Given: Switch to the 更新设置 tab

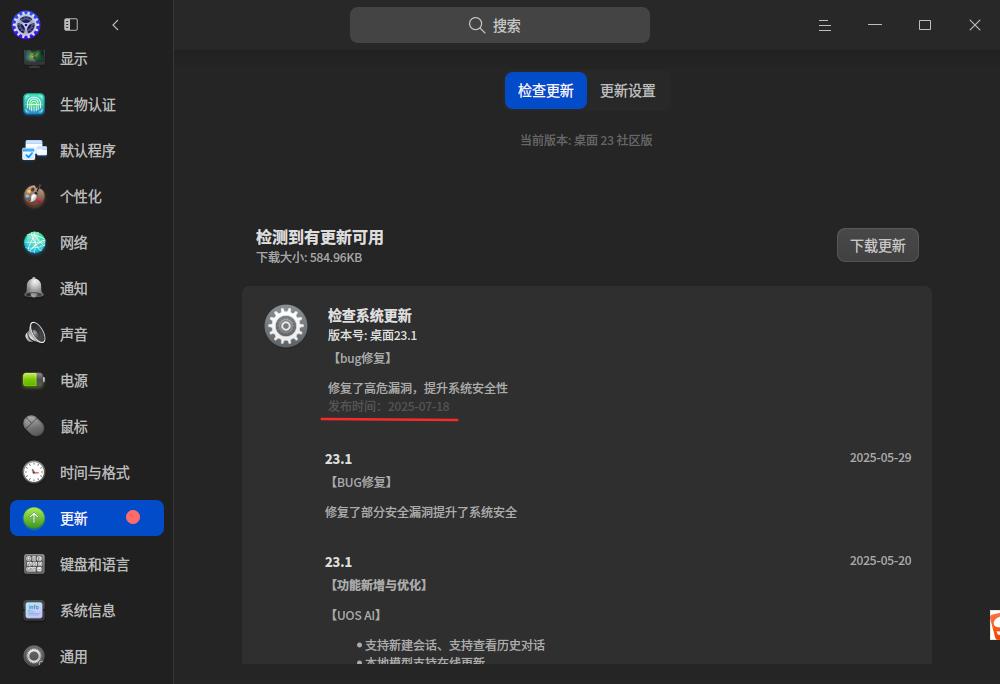Looking at the screenshot, I should tap(628, 91).
